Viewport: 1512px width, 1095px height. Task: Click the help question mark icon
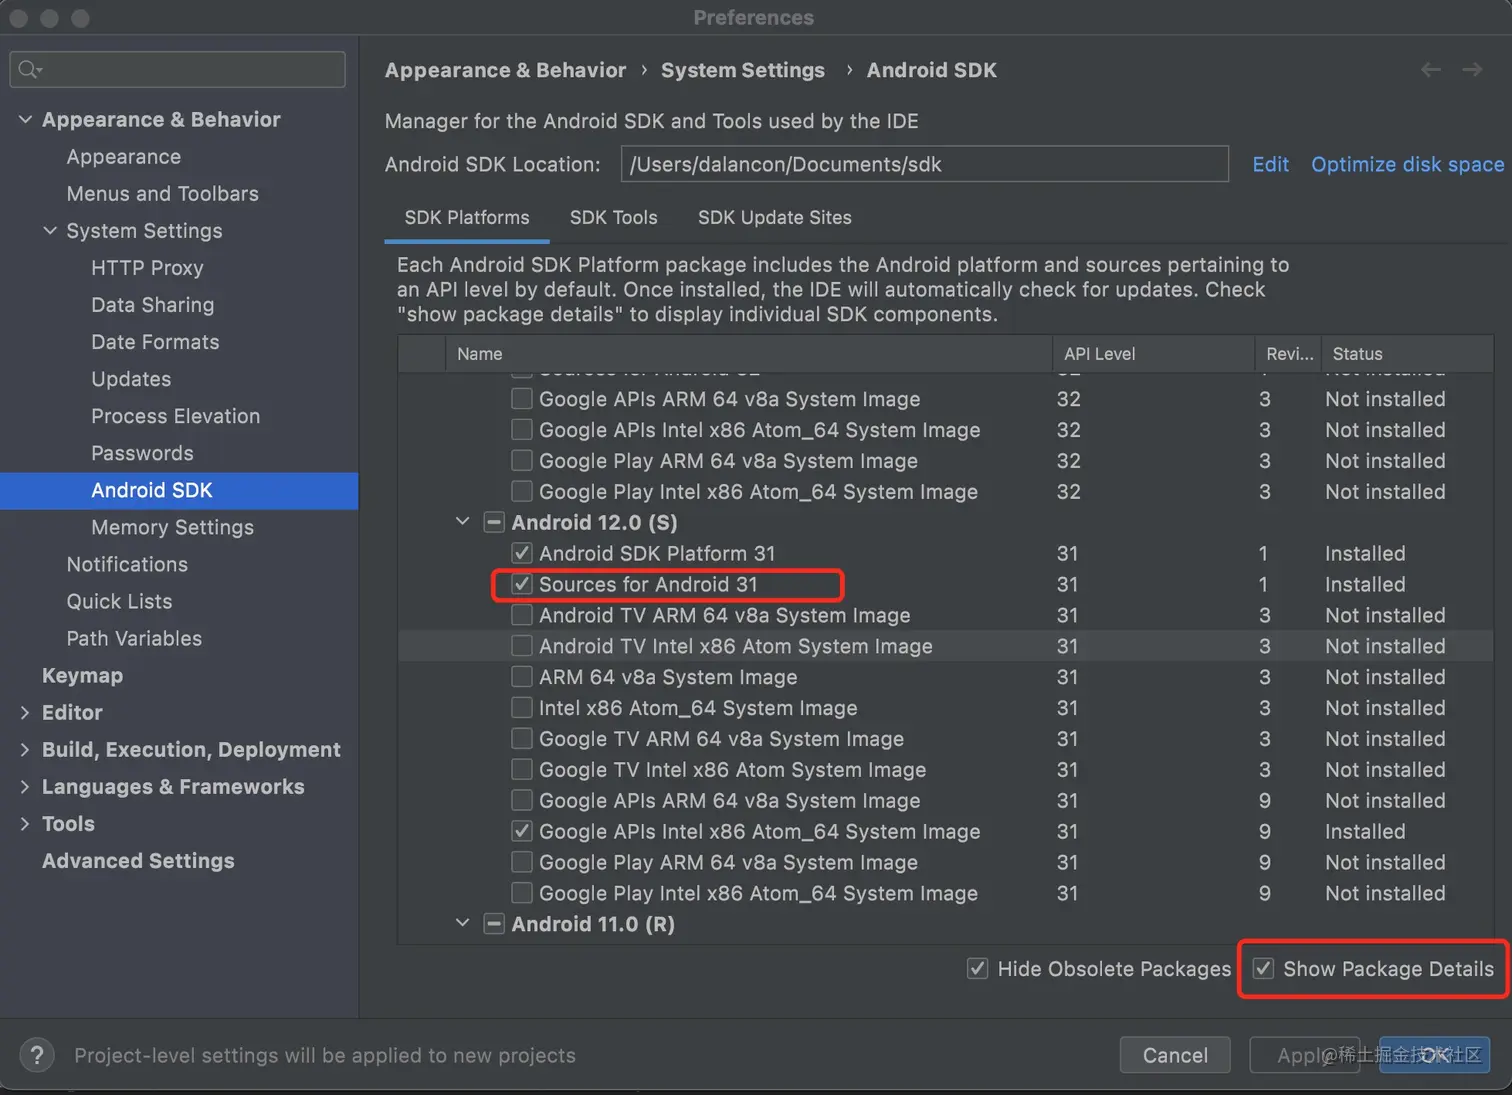(37, 1055)
